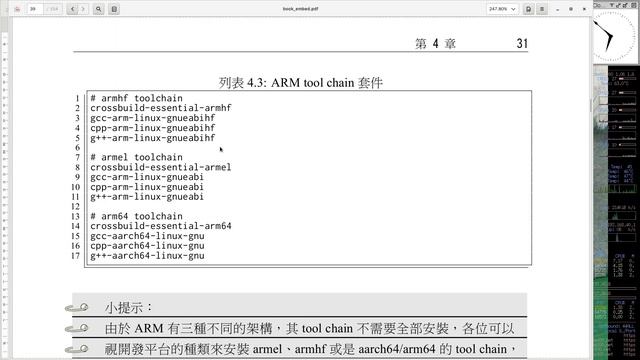This screenshot has height=360, width=640.
Task: Click 'cpp-arm-linux-gnueabi' on line 10
Action: point(147,187)
